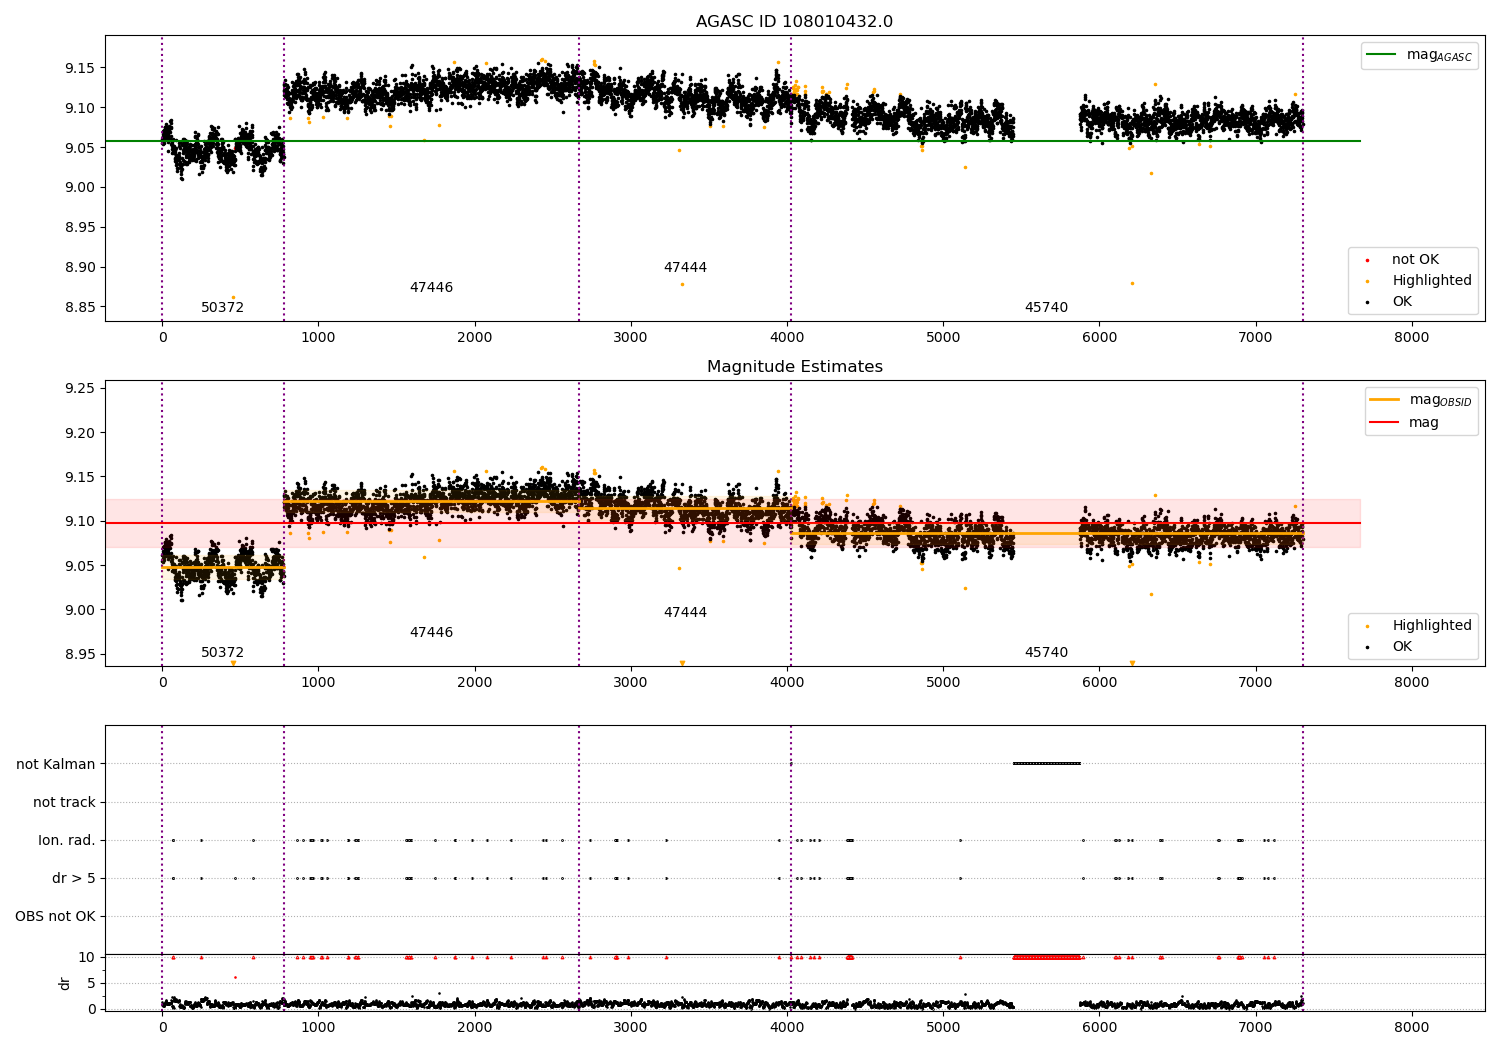Click obsid label 47446 in the top plot
This screenshot has width=1500, height=1050.
tap(431, 288)
